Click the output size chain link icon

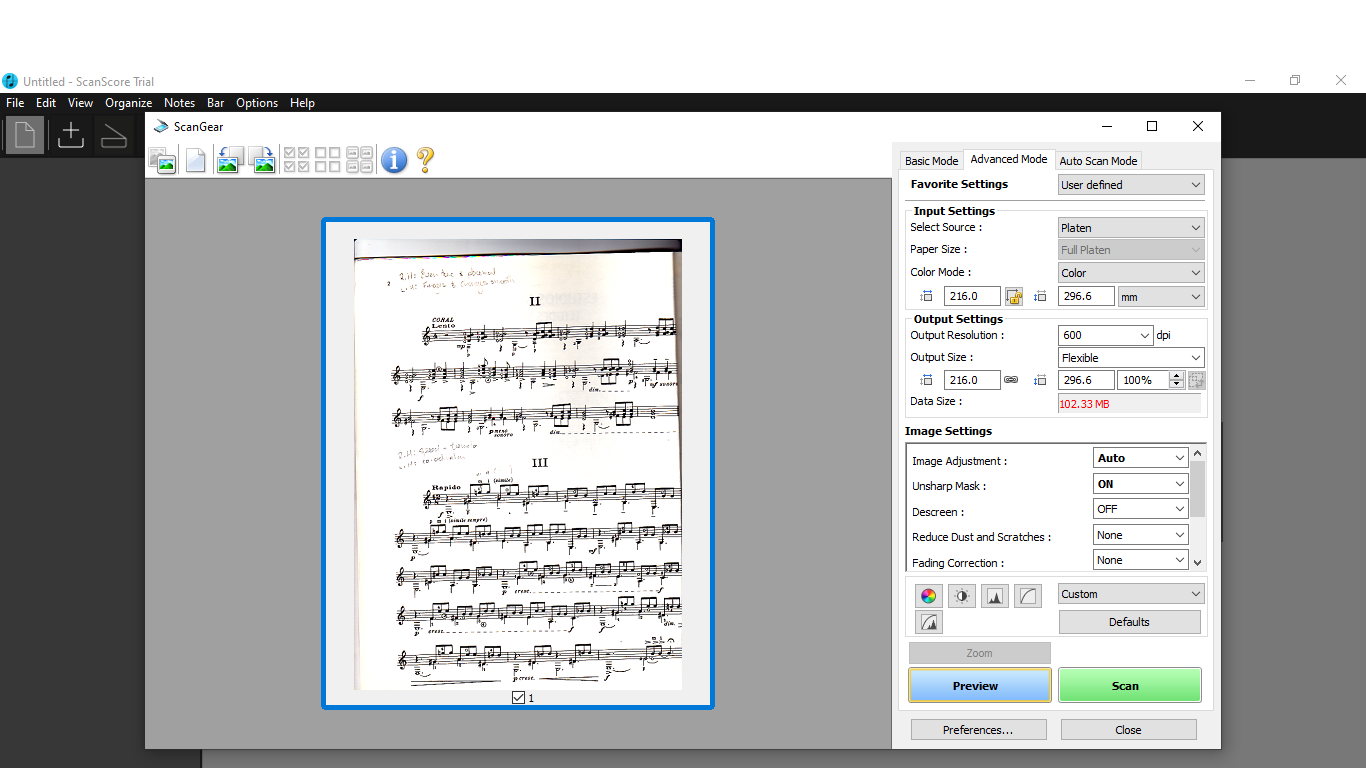tap(1011, 380)
